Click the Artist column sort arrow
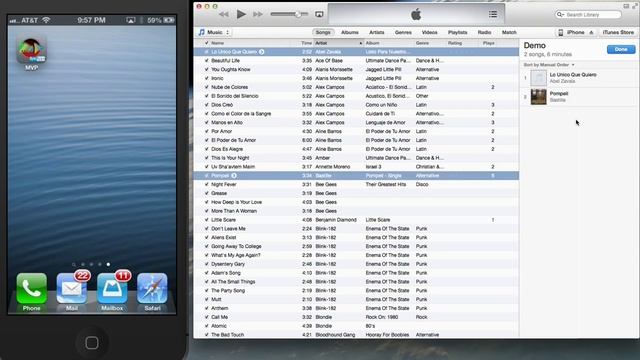 click(x=360, y=43)
